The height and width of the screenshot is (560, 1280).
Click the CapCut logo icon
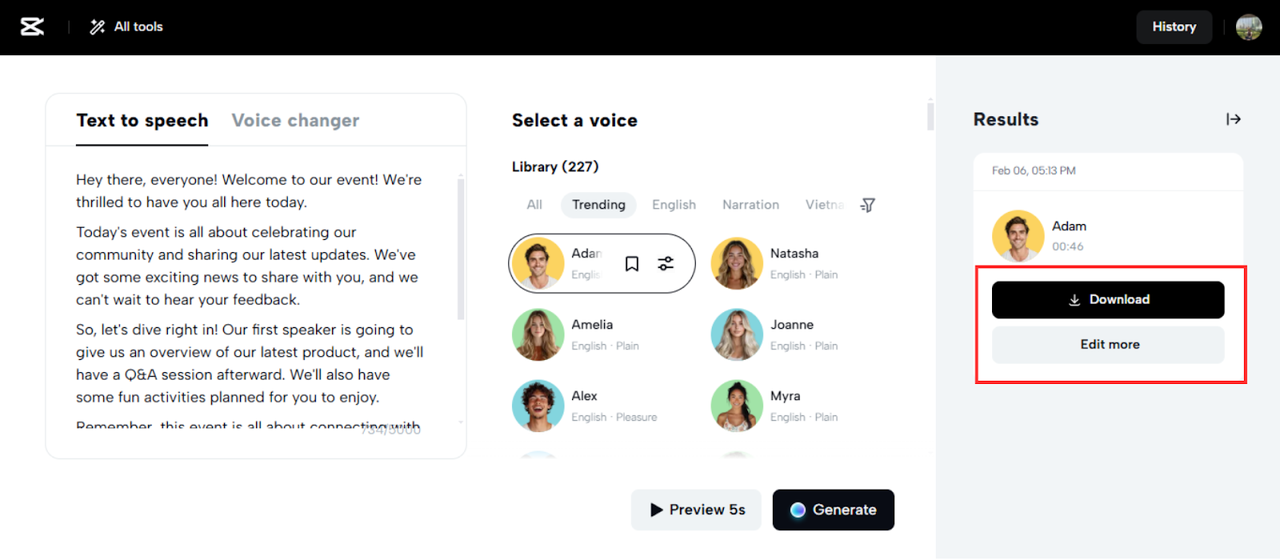click(32, 27)
